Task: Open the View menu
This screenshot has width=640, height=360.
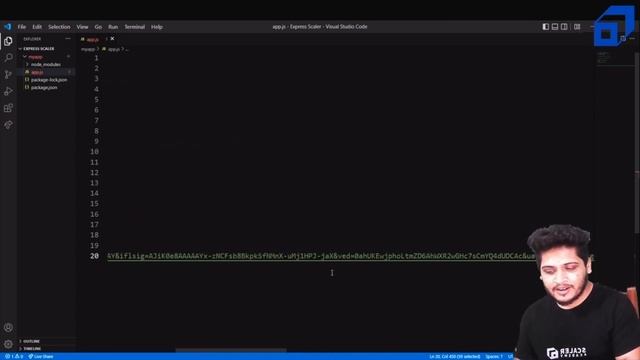Action: pos(82,27)
